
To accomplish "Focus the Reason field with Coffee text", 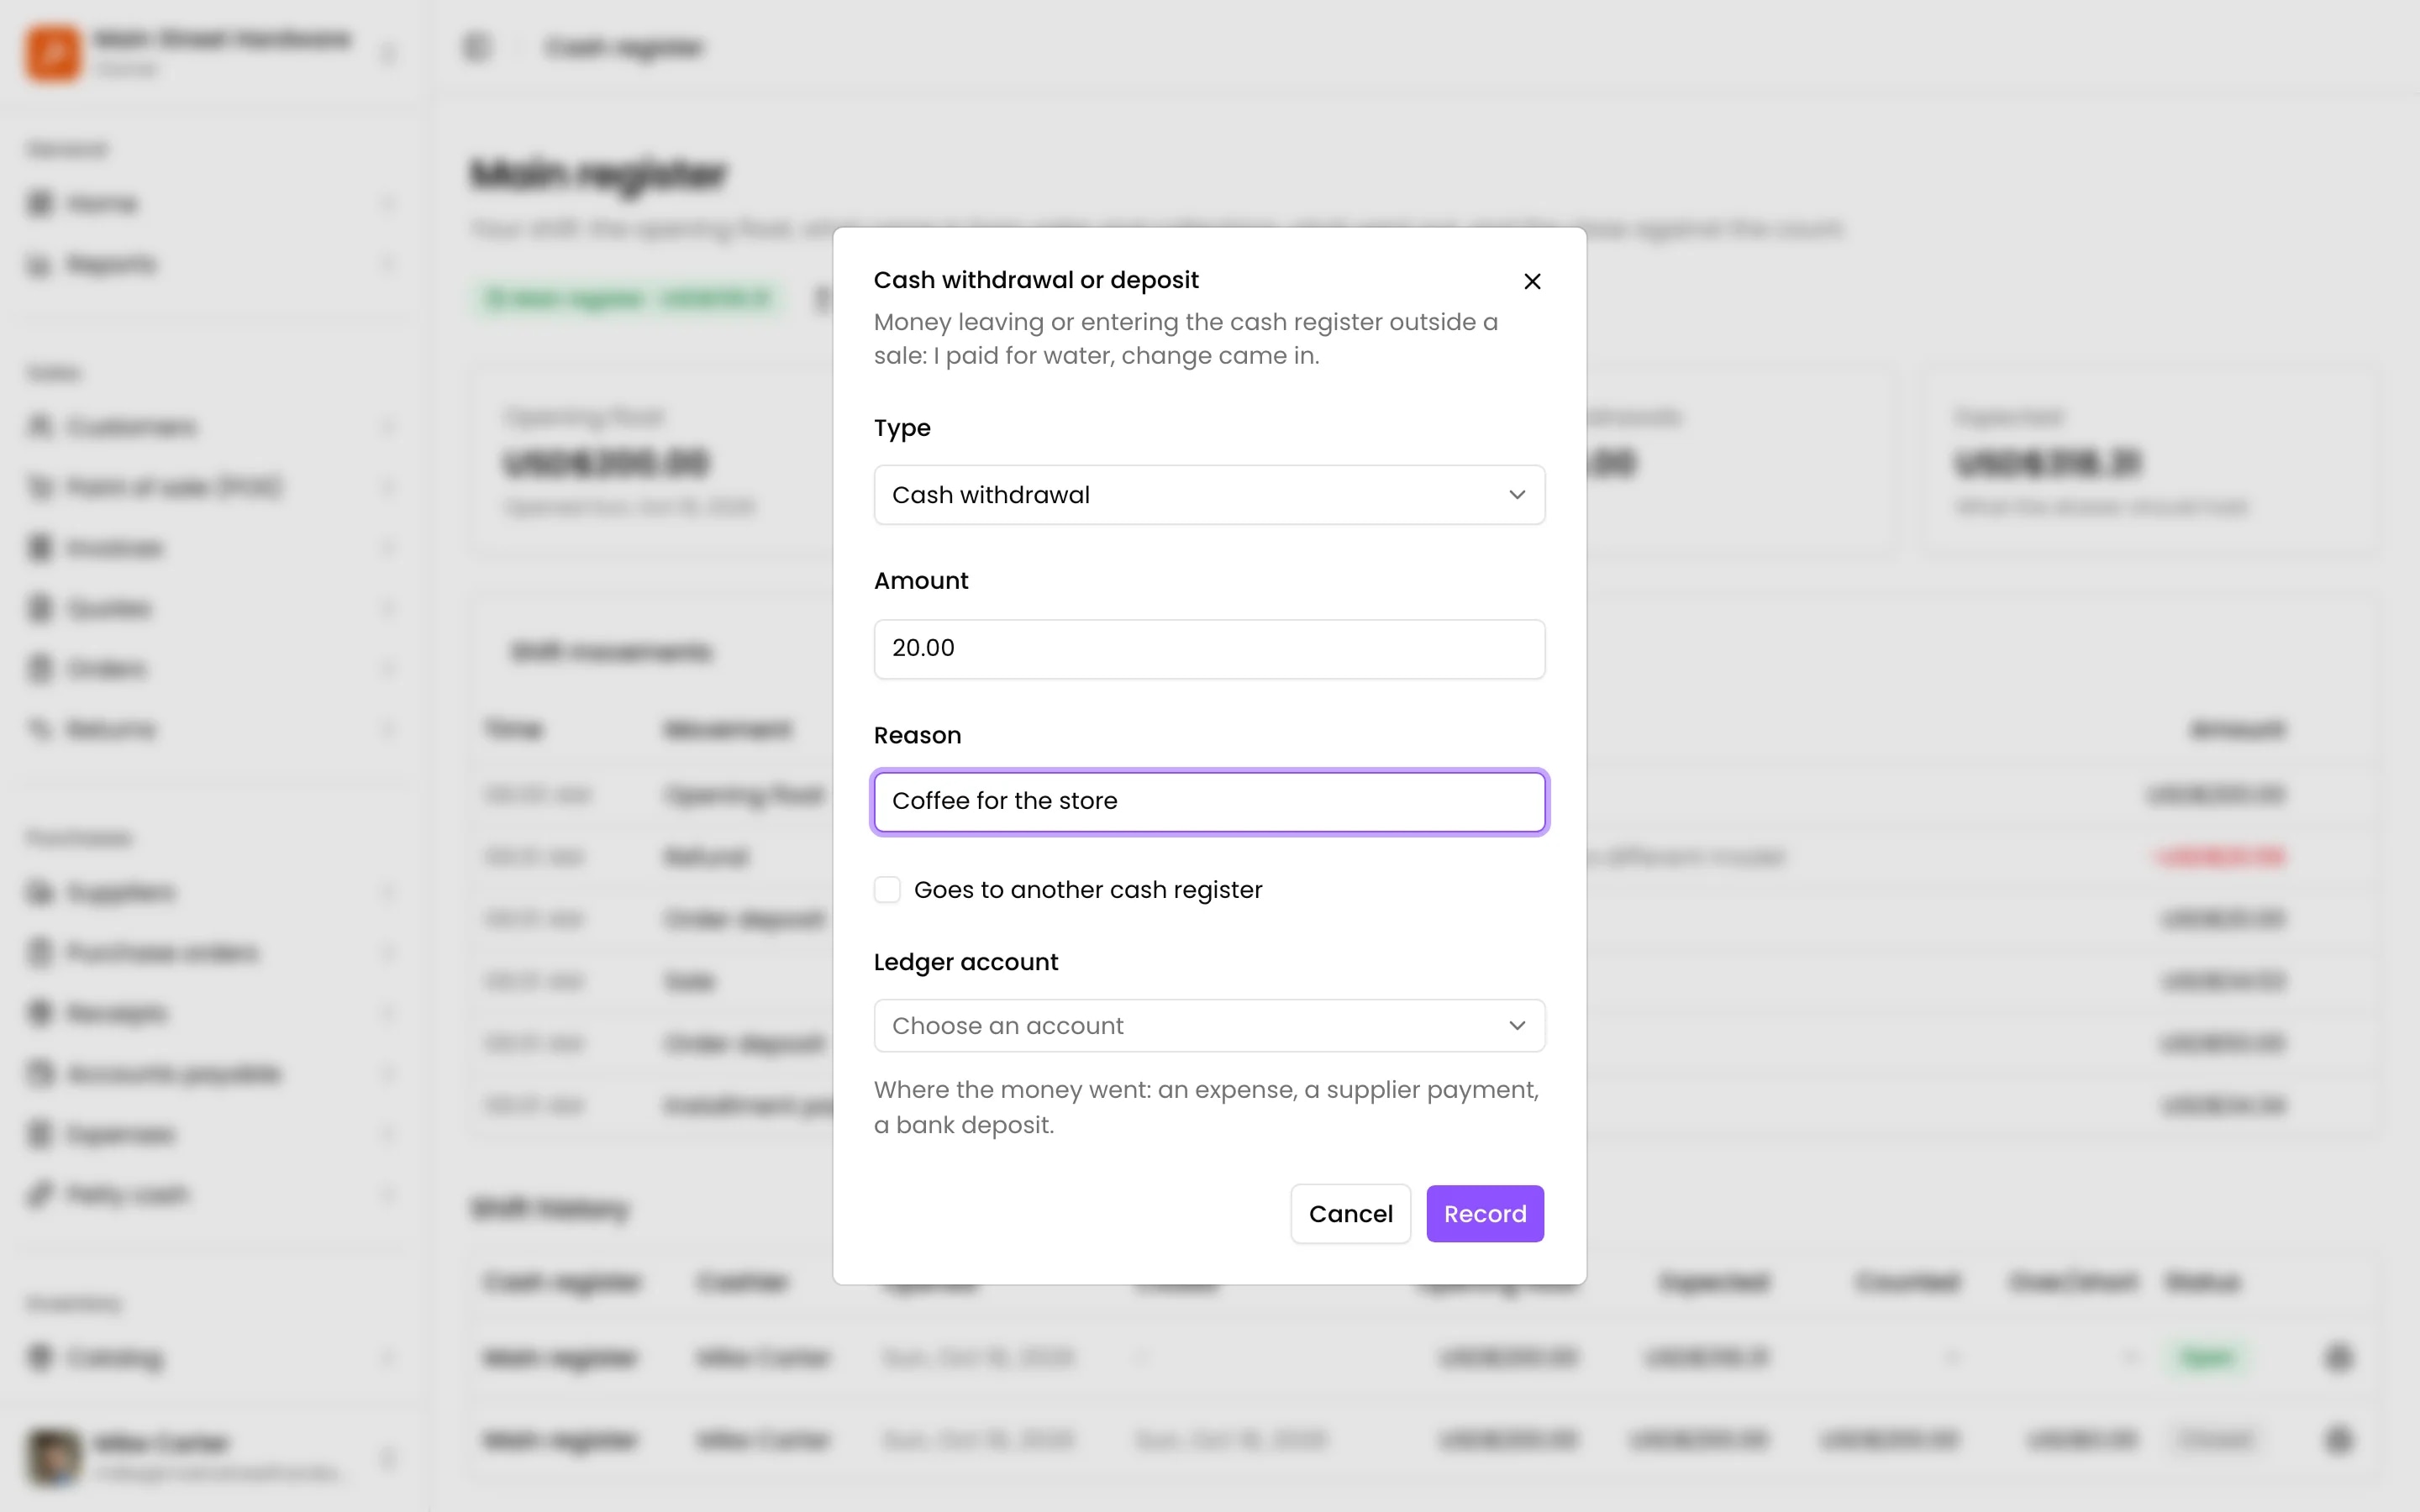I will [1209, 801].
